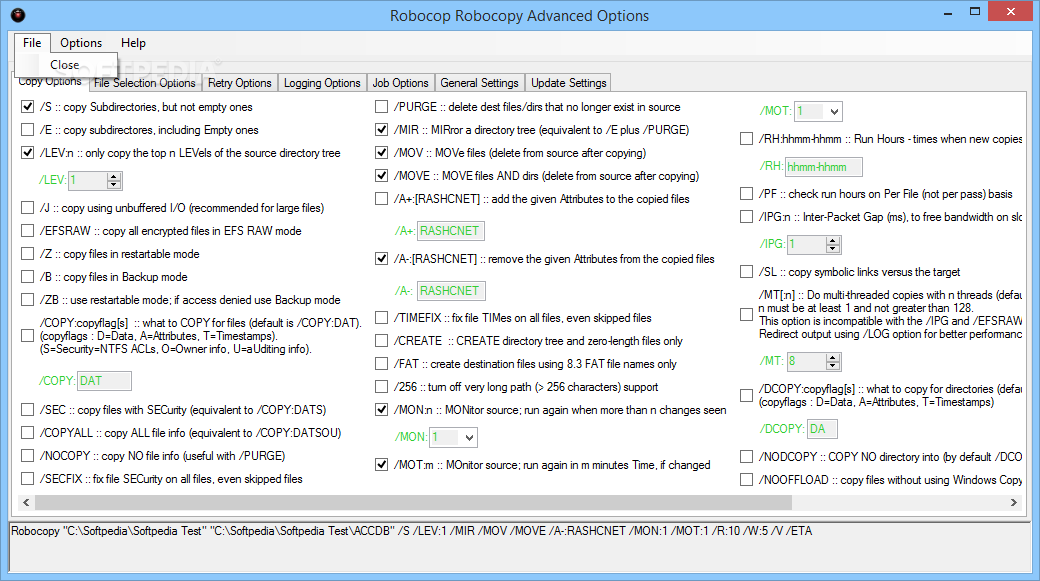1040x581 pixels.
Task: Enable /COPYALL copy ALL file info
Action: [27, 433]
